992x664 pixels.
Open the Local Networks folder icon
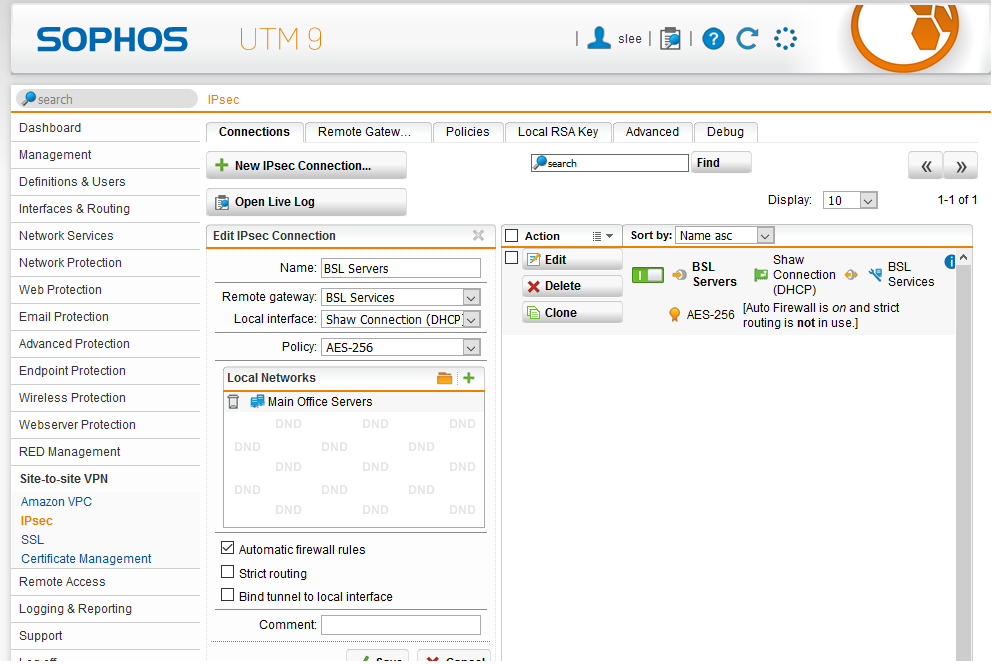point(445,378)
